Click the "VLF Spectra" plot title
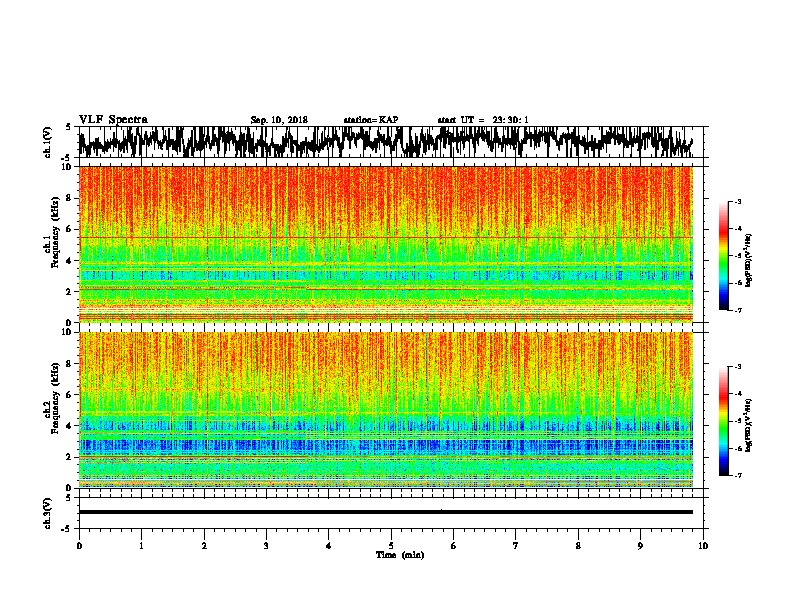 coord(113,120)
